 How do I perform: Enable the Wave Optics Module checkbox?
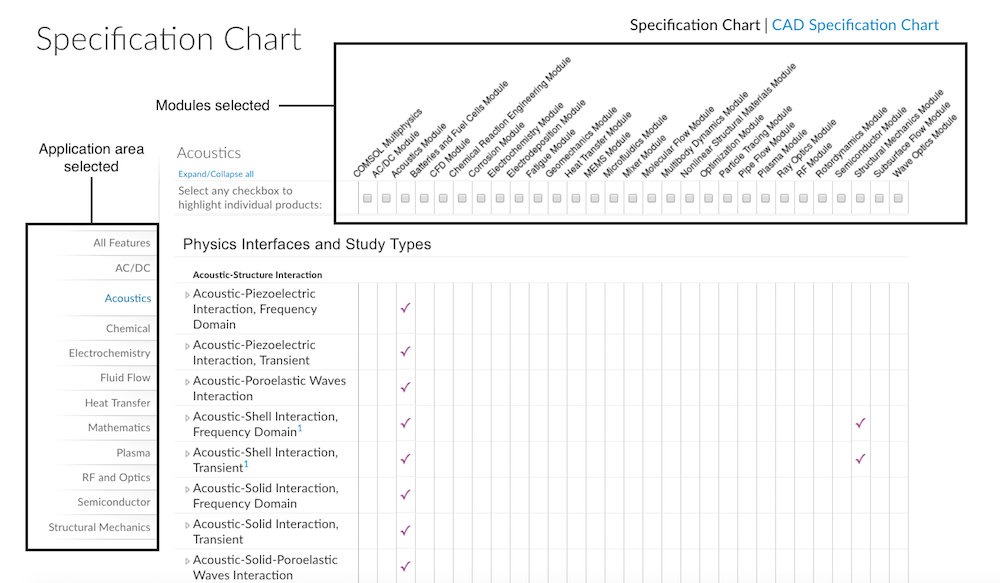click(x=898, y=199)
